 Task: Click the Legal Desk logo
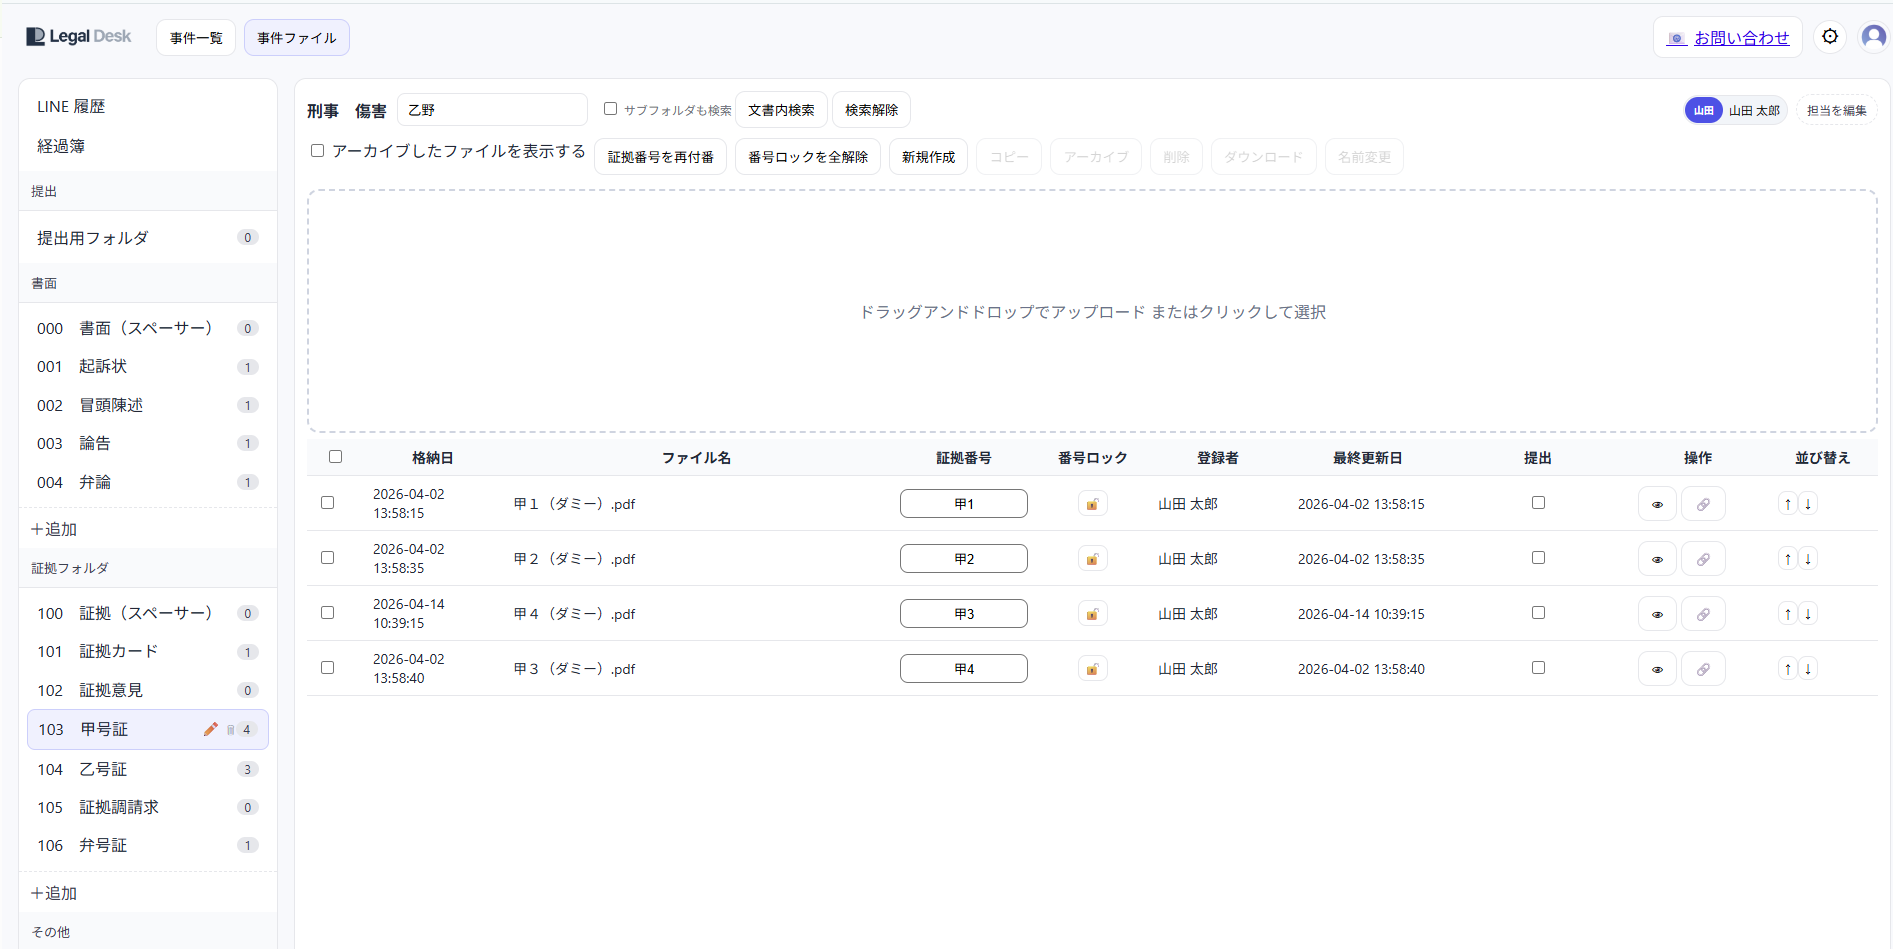tap(78, 37)
